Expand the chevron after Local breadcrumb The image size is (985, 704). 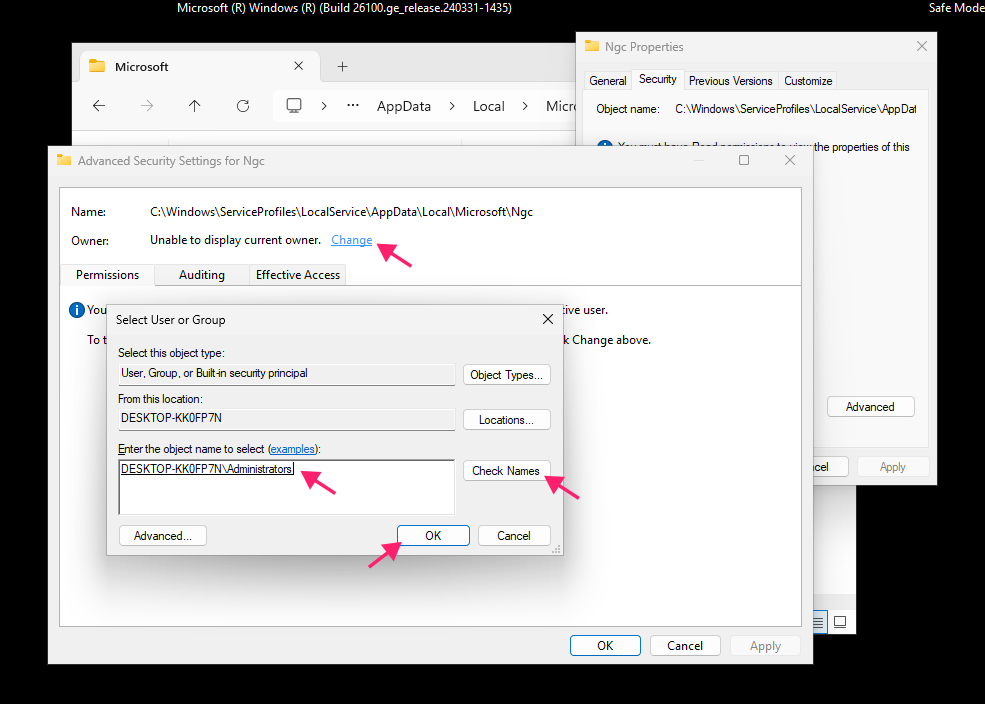525,106
